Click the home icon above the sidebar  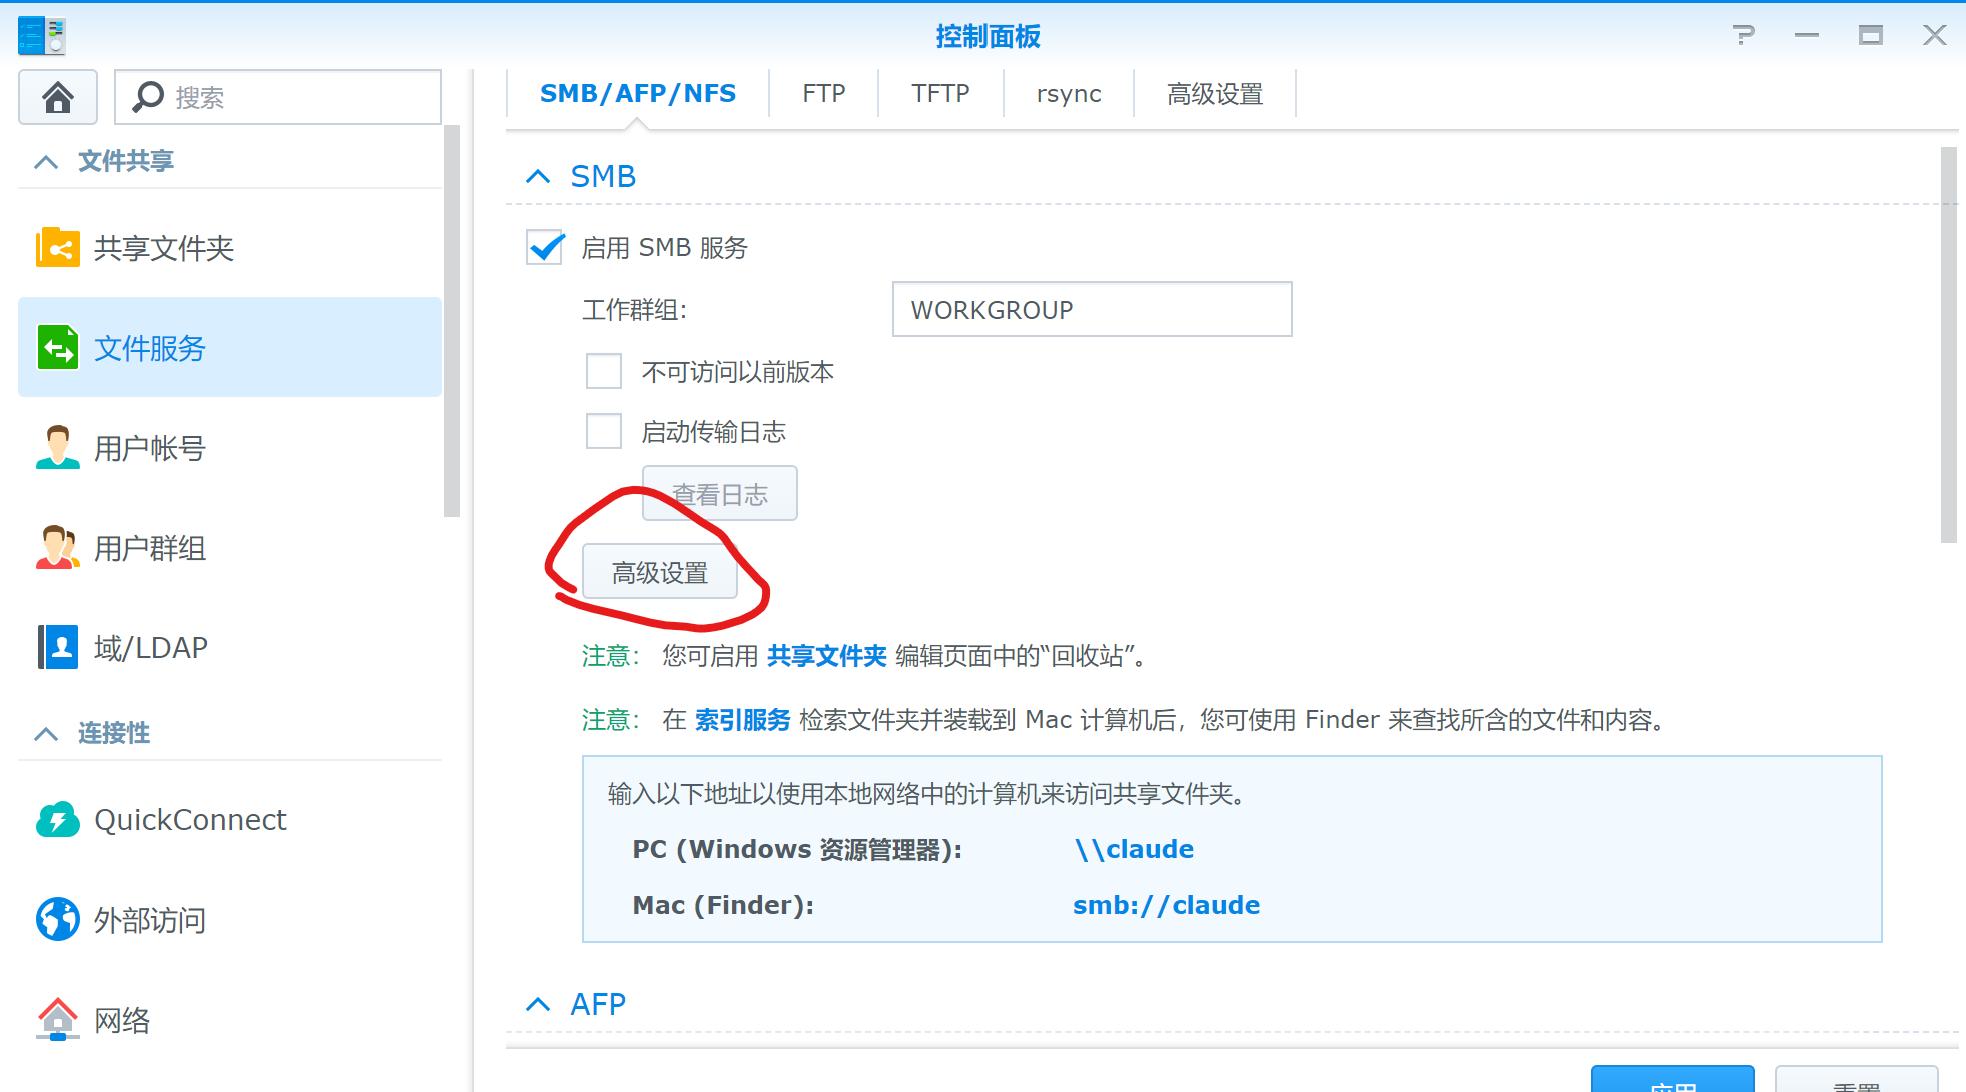point(57,97)
